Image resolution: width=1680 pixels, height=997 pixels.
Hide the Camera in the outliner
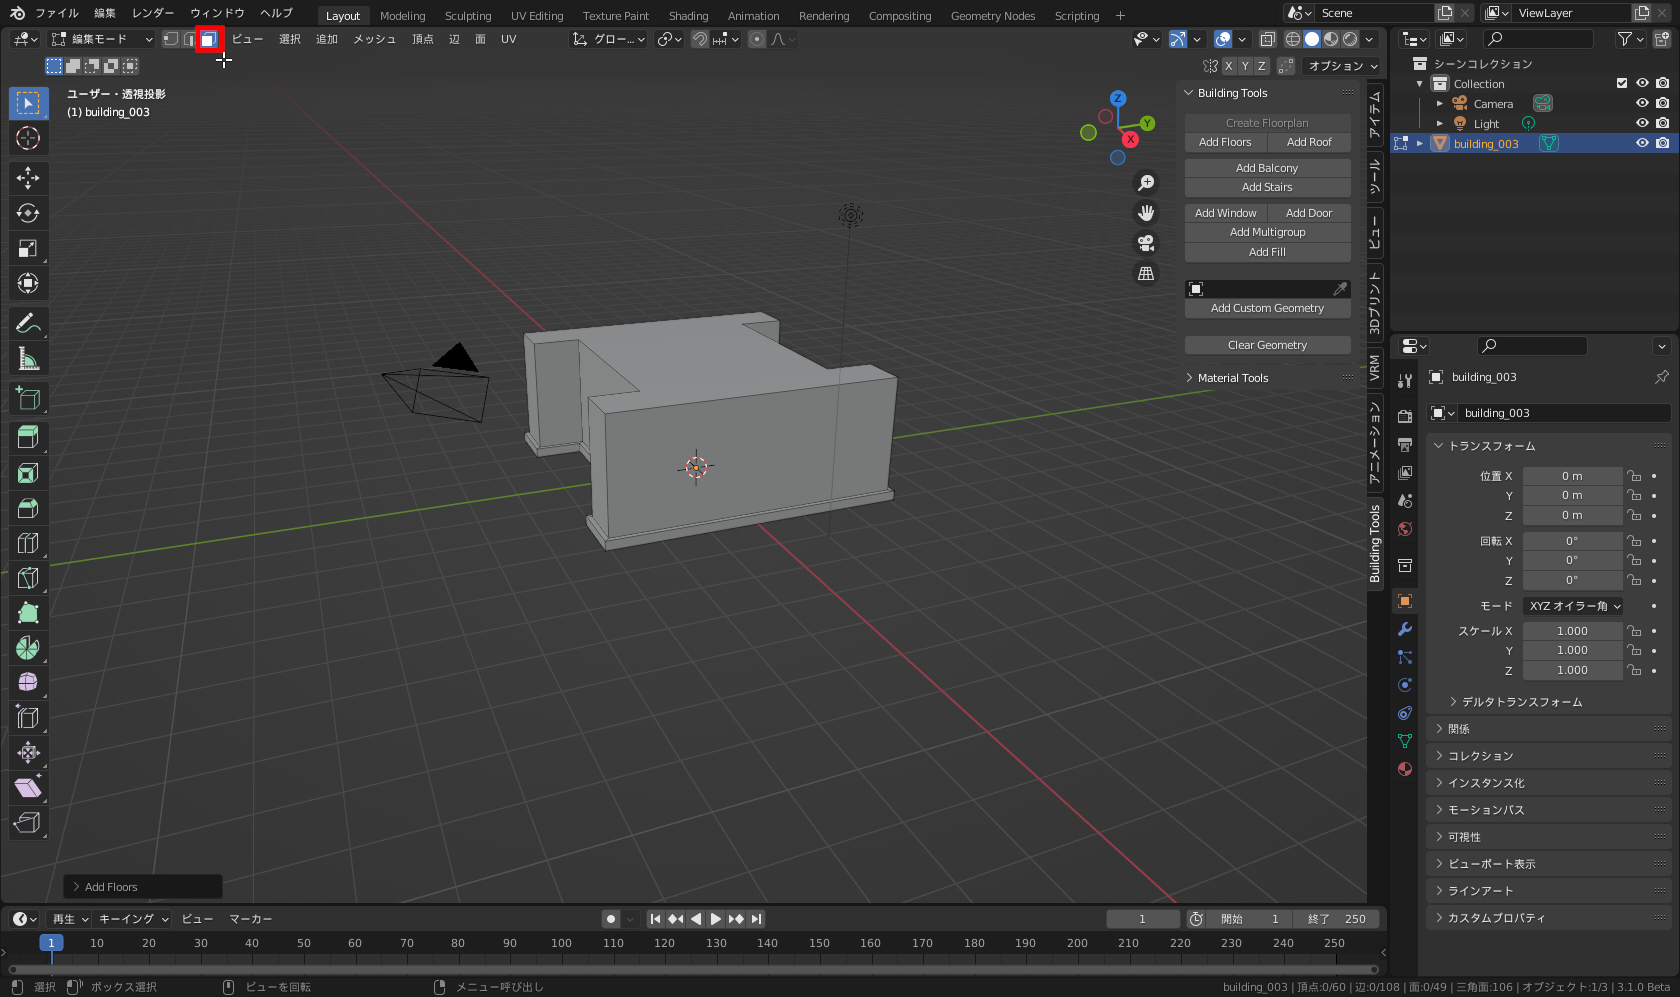(x=1641, y=103)
